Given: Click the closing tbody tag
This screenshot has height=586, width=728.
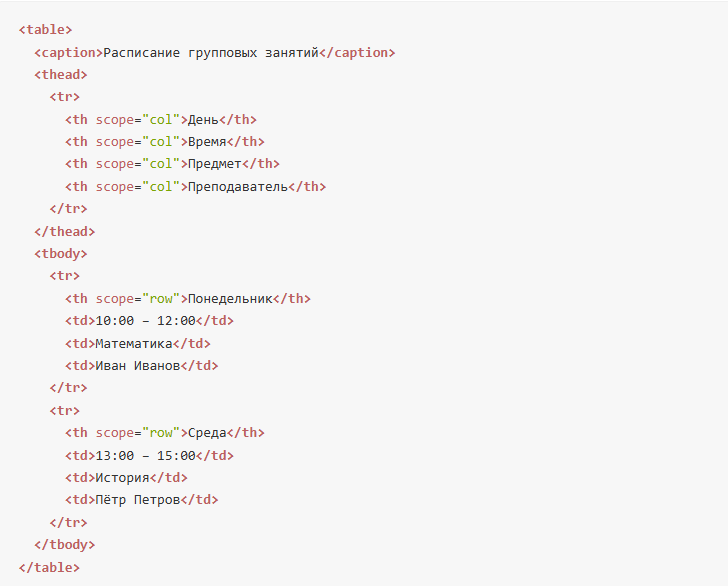Looking at the screenshot, I should pos(65,545).
